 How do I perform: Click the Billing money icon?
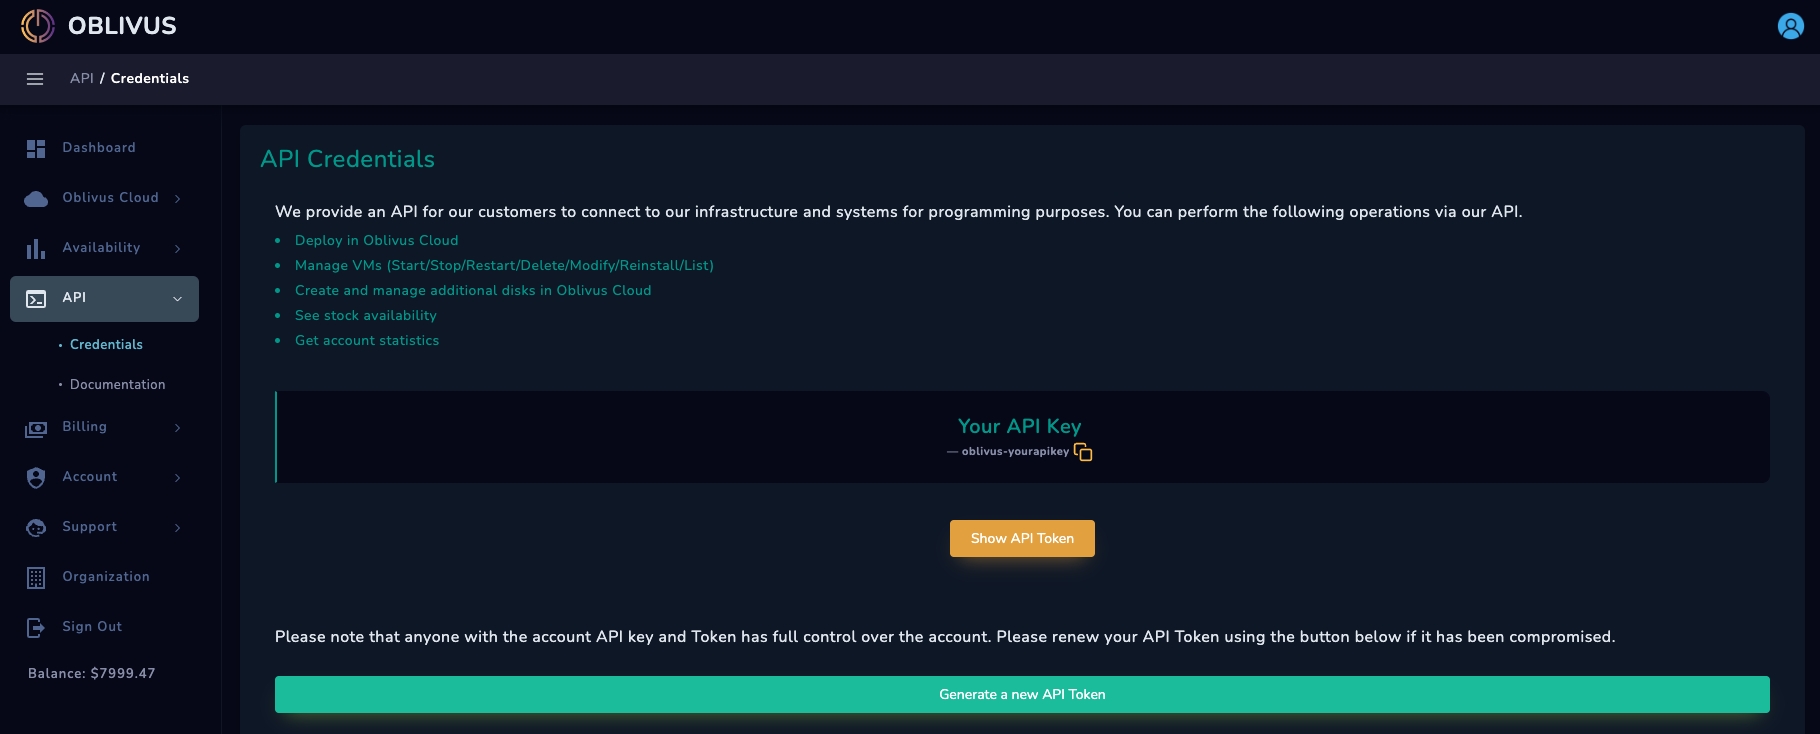(x=36, y=428)
